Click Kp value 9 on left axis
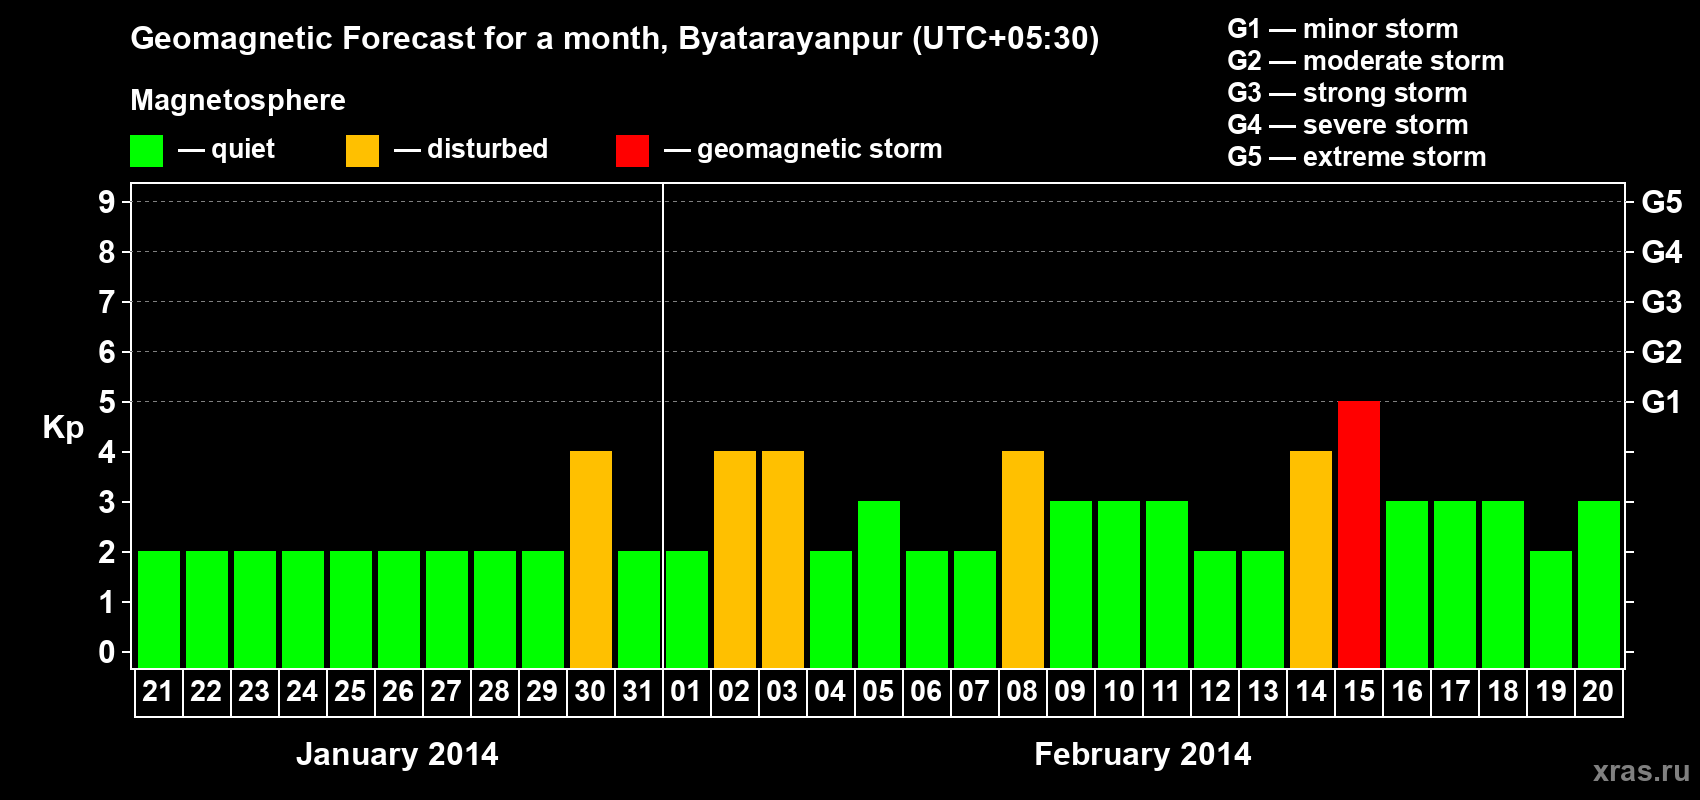 [x=107, y=202]
